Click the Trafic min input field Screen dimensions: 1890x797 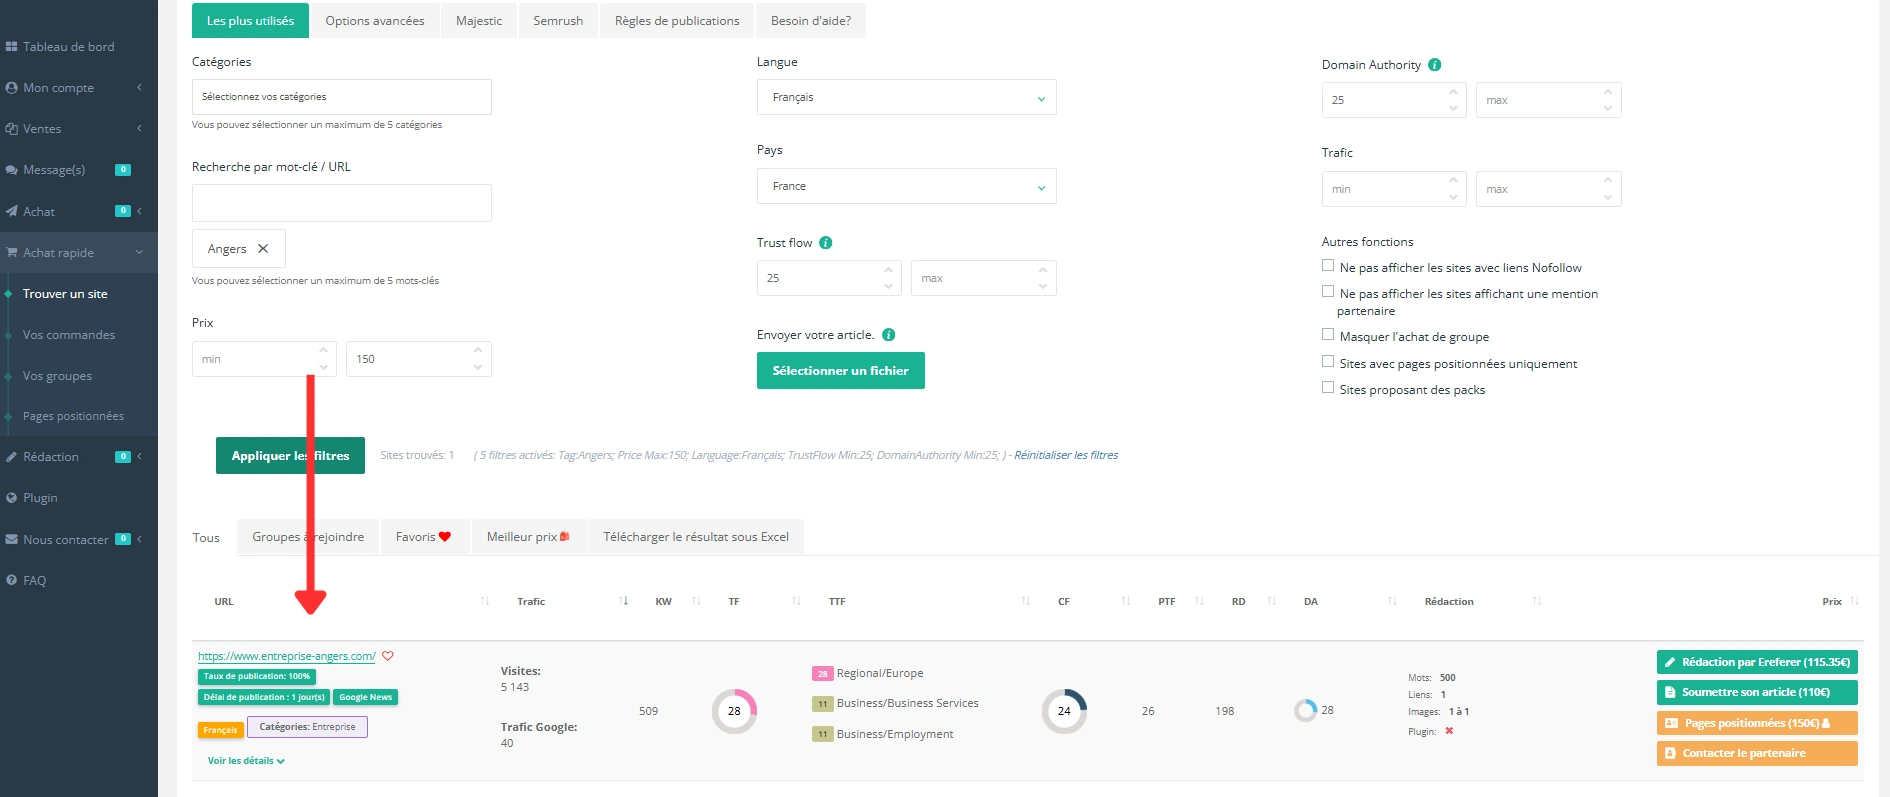(1394, 189)
